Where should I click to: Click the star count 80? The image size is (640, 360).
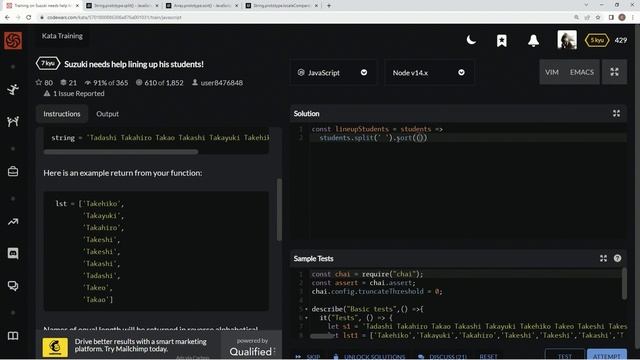point(44,82)
